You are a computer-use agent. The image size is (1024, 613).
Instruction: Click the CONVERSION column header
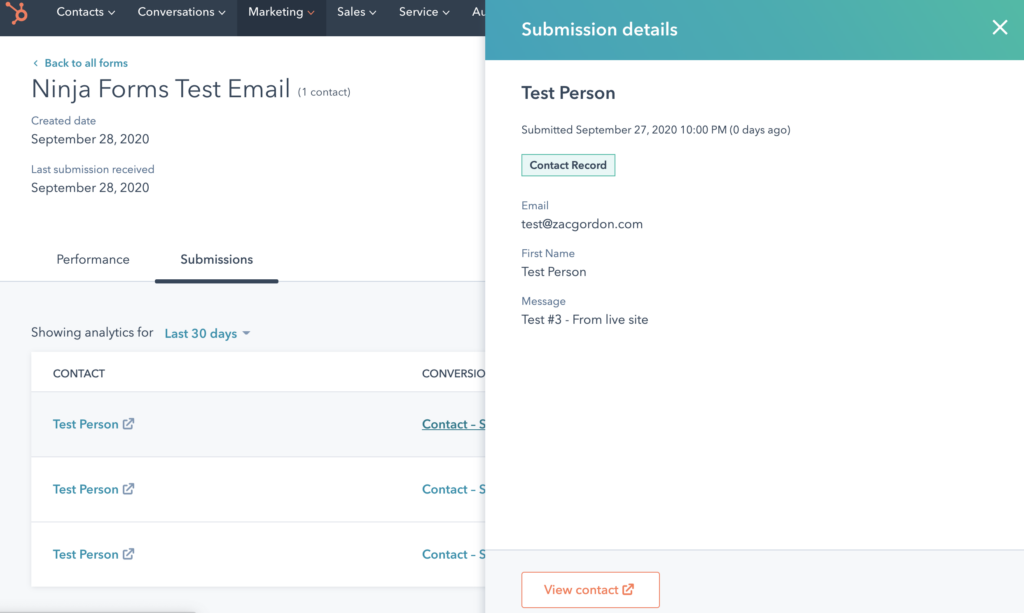click(453, 373)
